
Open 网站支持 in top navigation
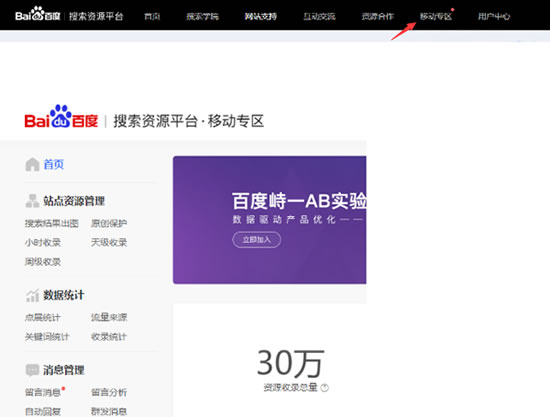click(261, 16)
